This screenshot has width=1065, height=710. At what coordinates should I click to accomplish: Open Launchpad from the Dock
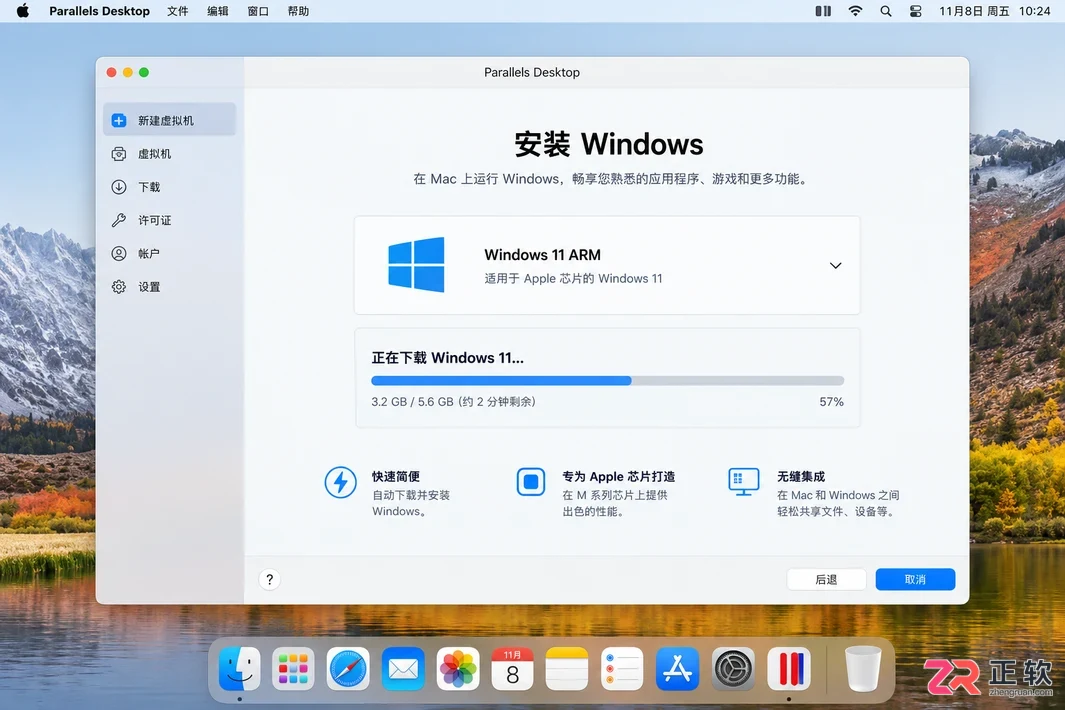pyautogui.click(x=293, y=669)
